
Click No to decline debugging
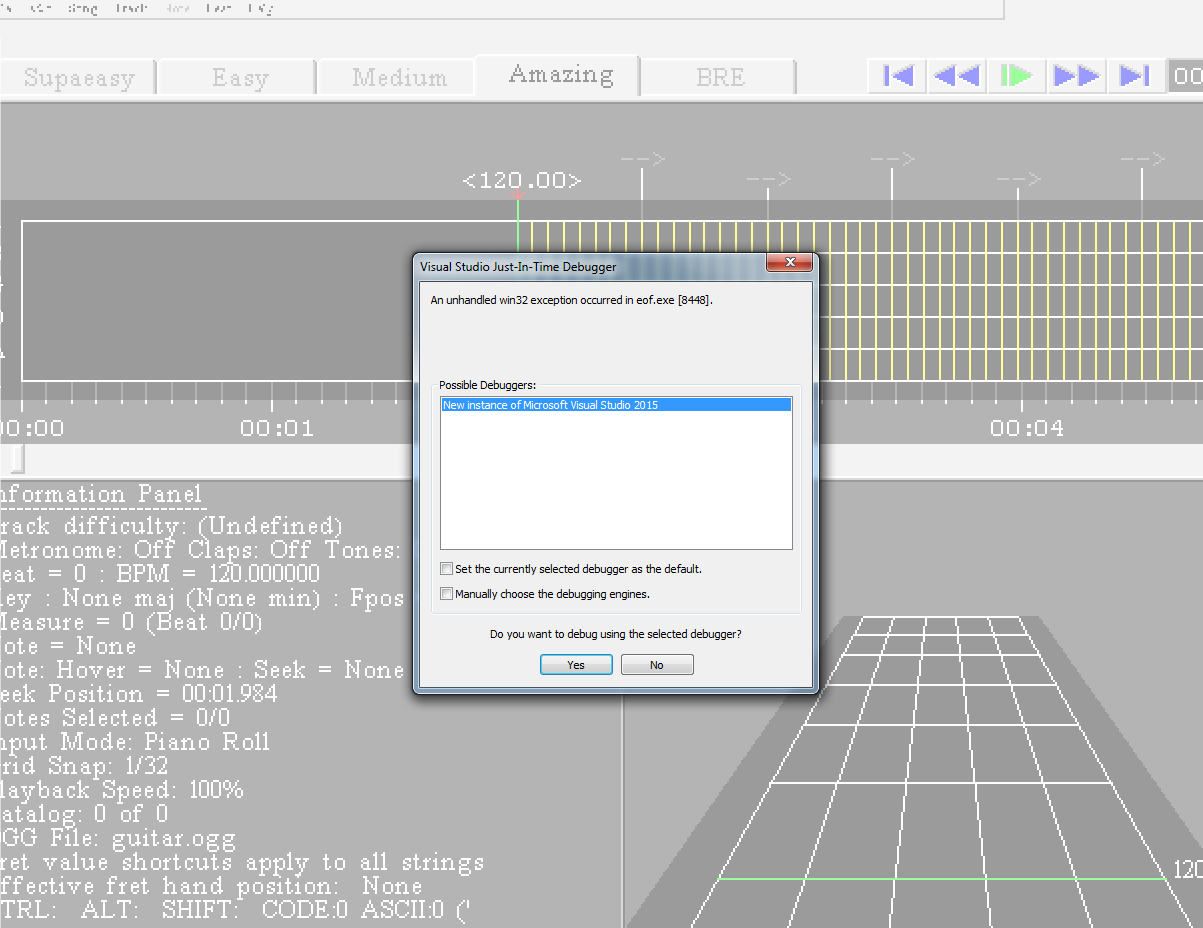(x=657, y=665)
